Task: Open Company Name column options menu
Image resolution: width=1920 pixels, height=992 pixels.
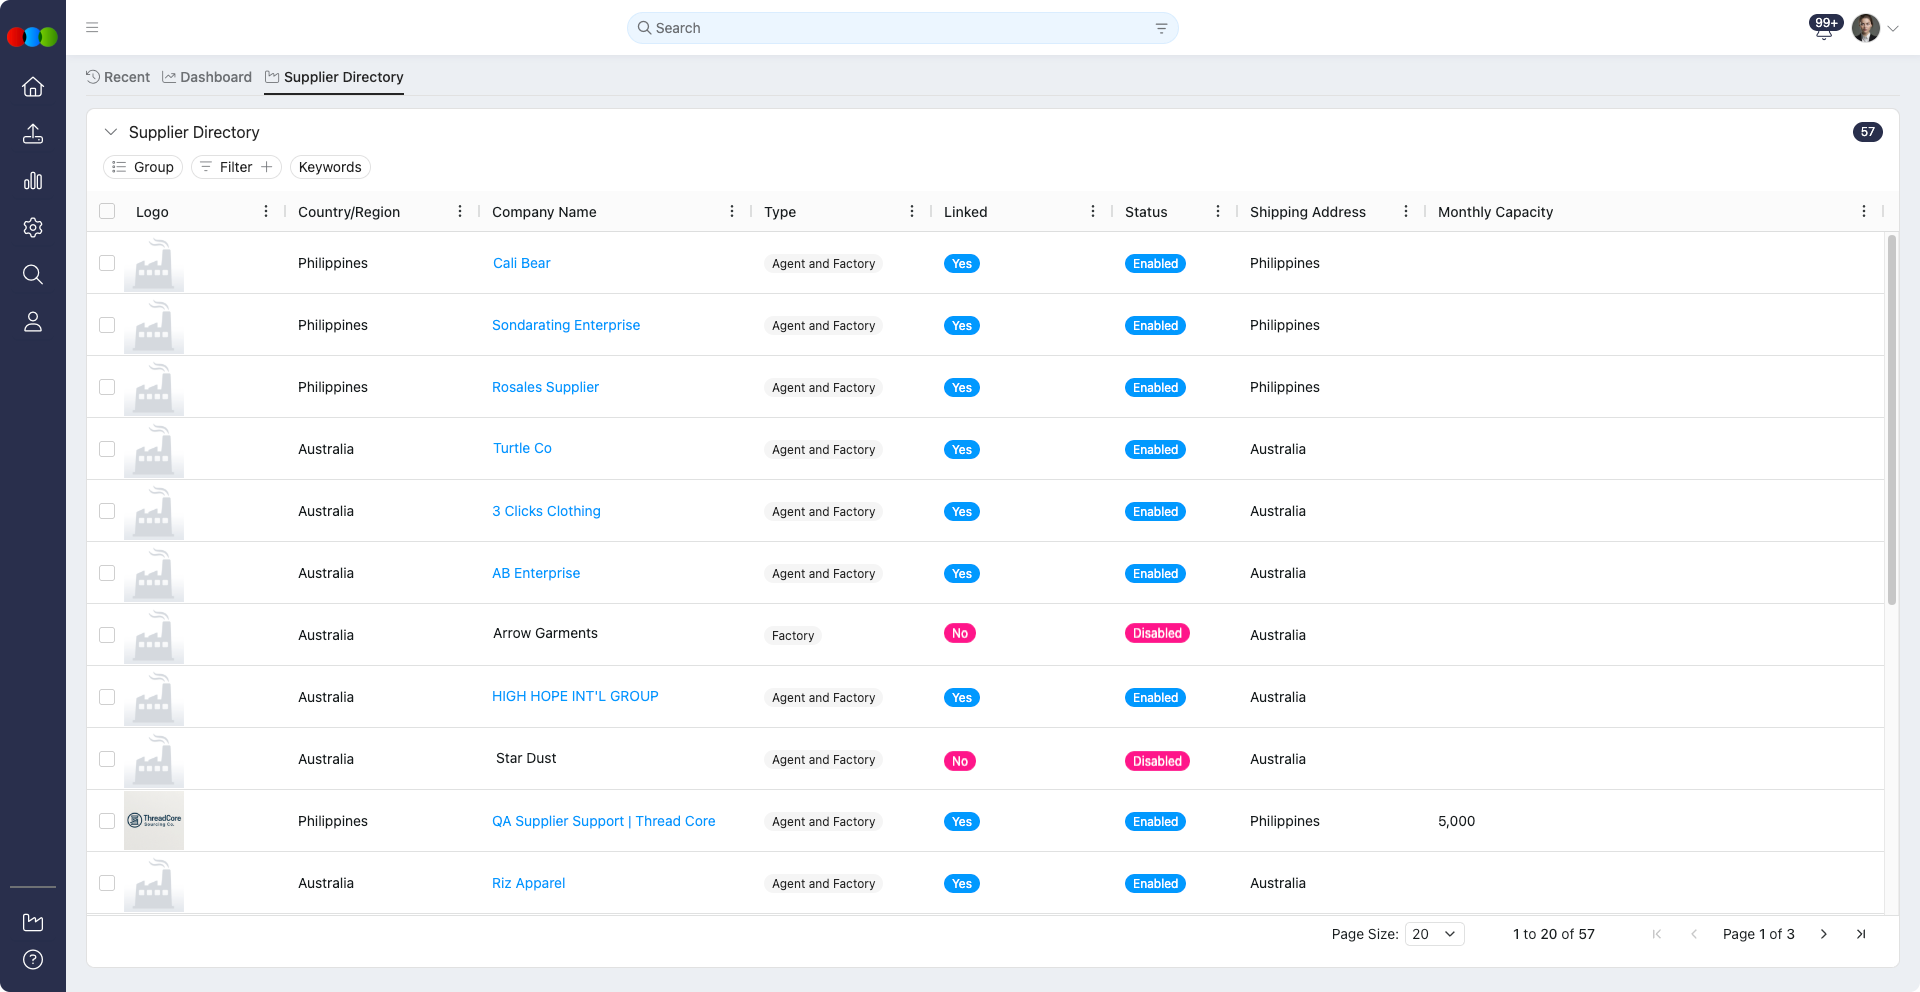Action: 732,211
